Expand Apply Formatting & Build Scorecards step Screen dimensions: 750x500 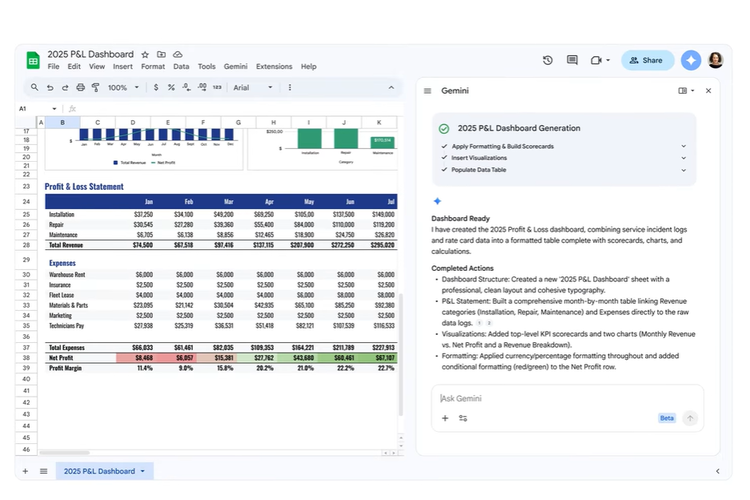(x=684, y=146)
